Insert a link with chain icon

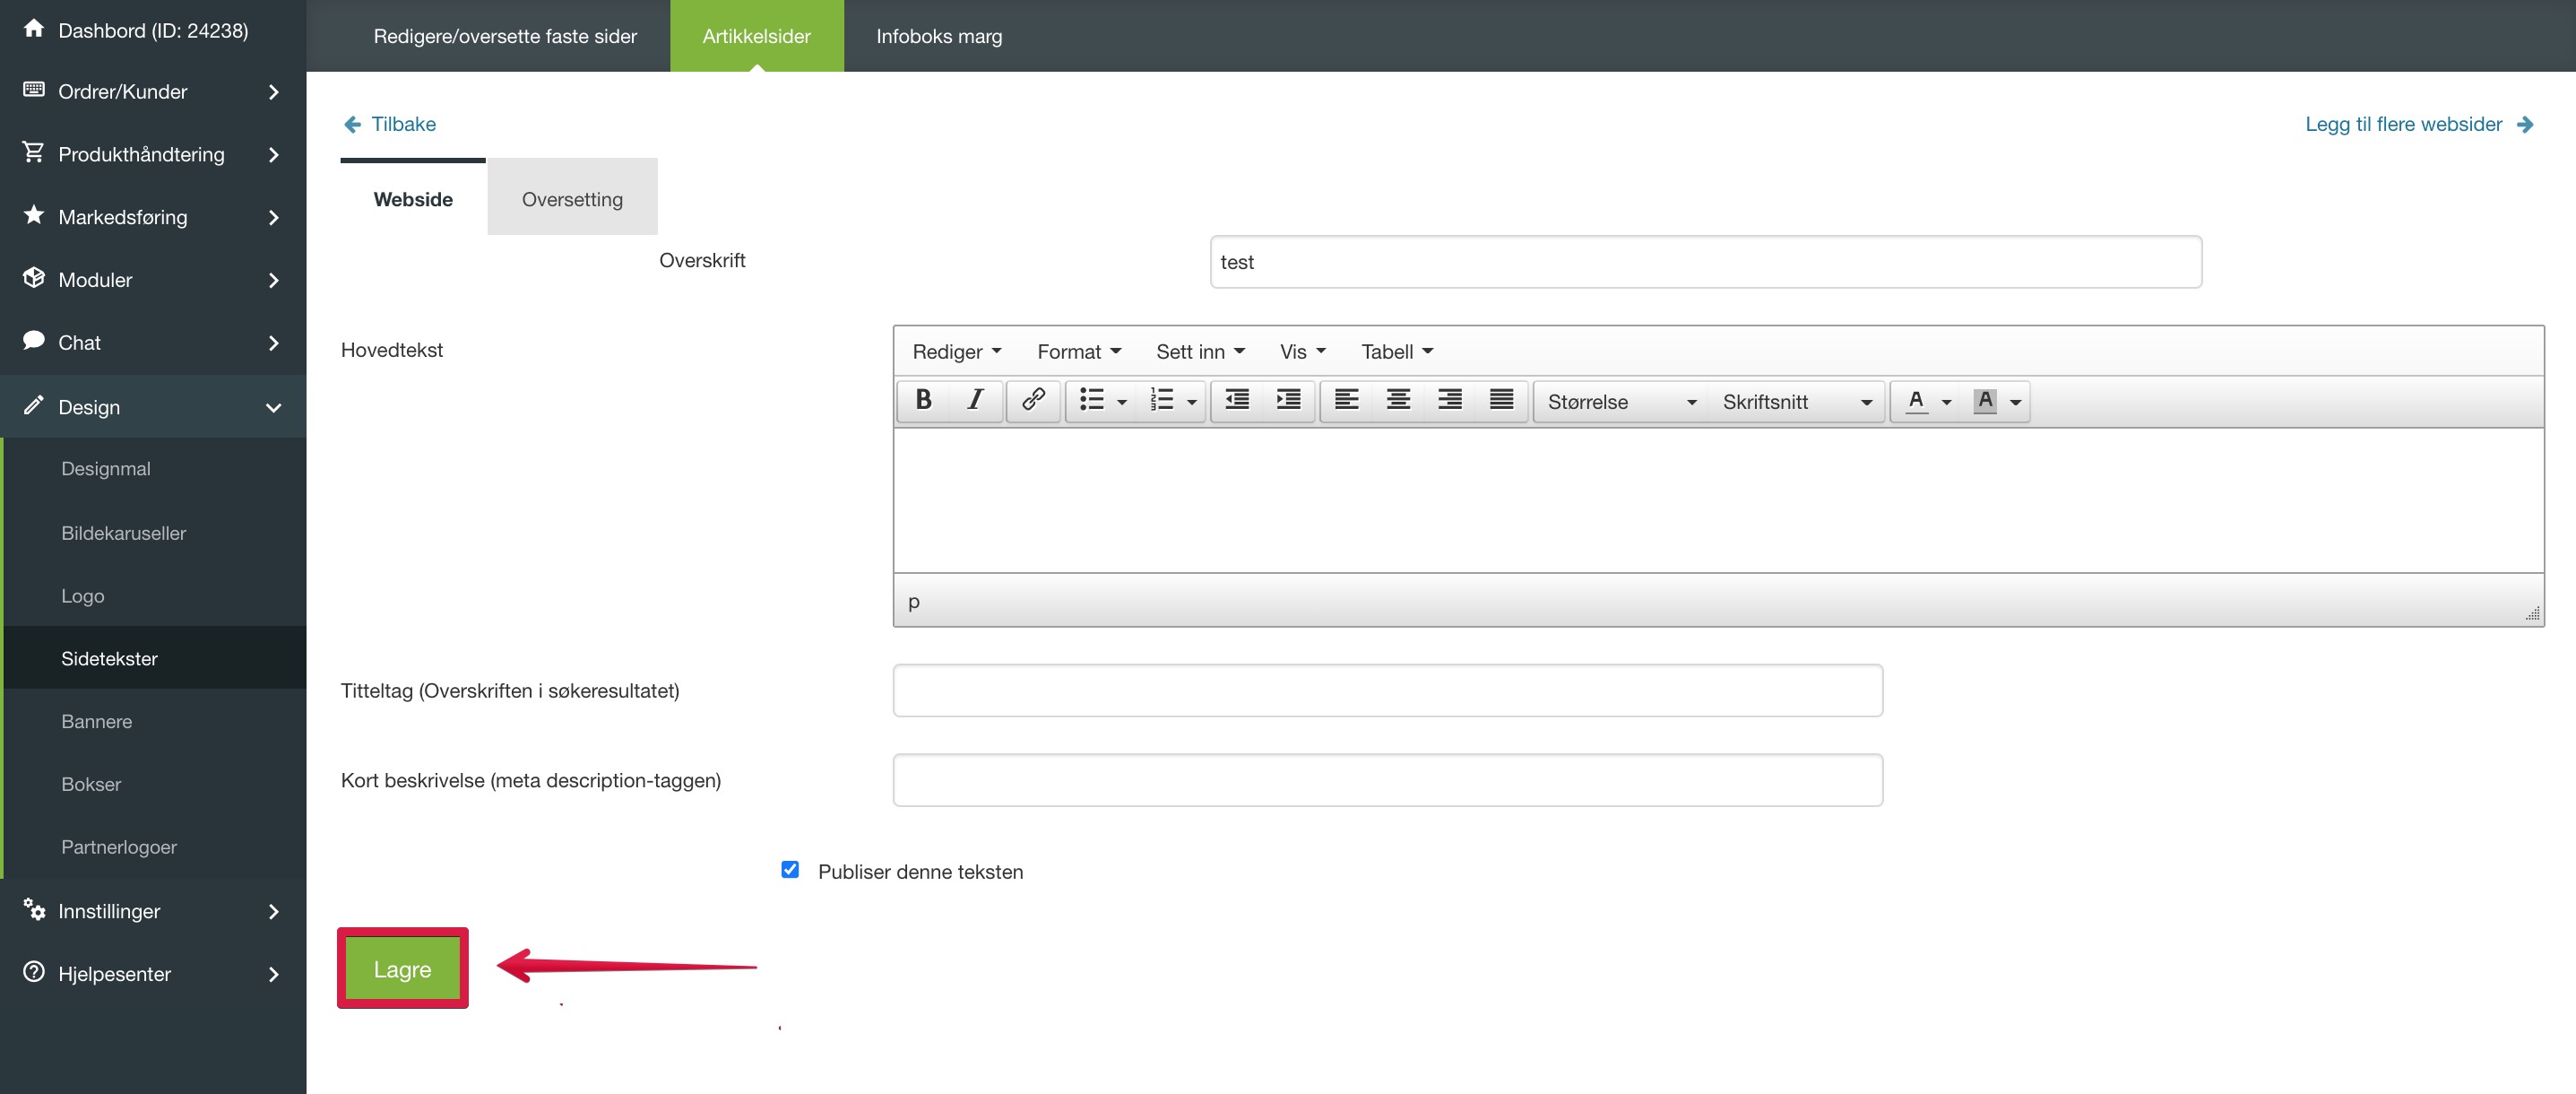pyautogui.click(x=1033, y=401)
